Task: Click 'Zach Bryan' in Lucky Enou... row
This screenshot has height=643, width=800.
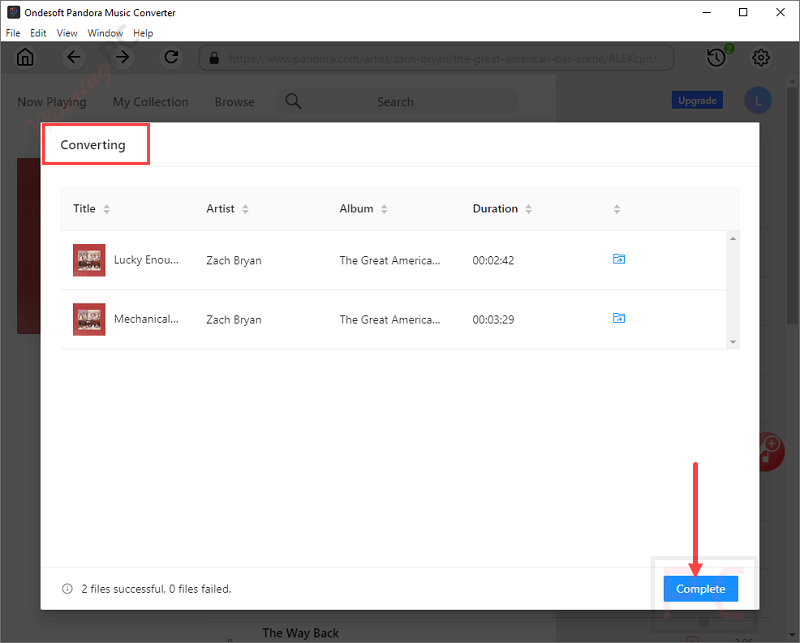Action: coord(234,260)
